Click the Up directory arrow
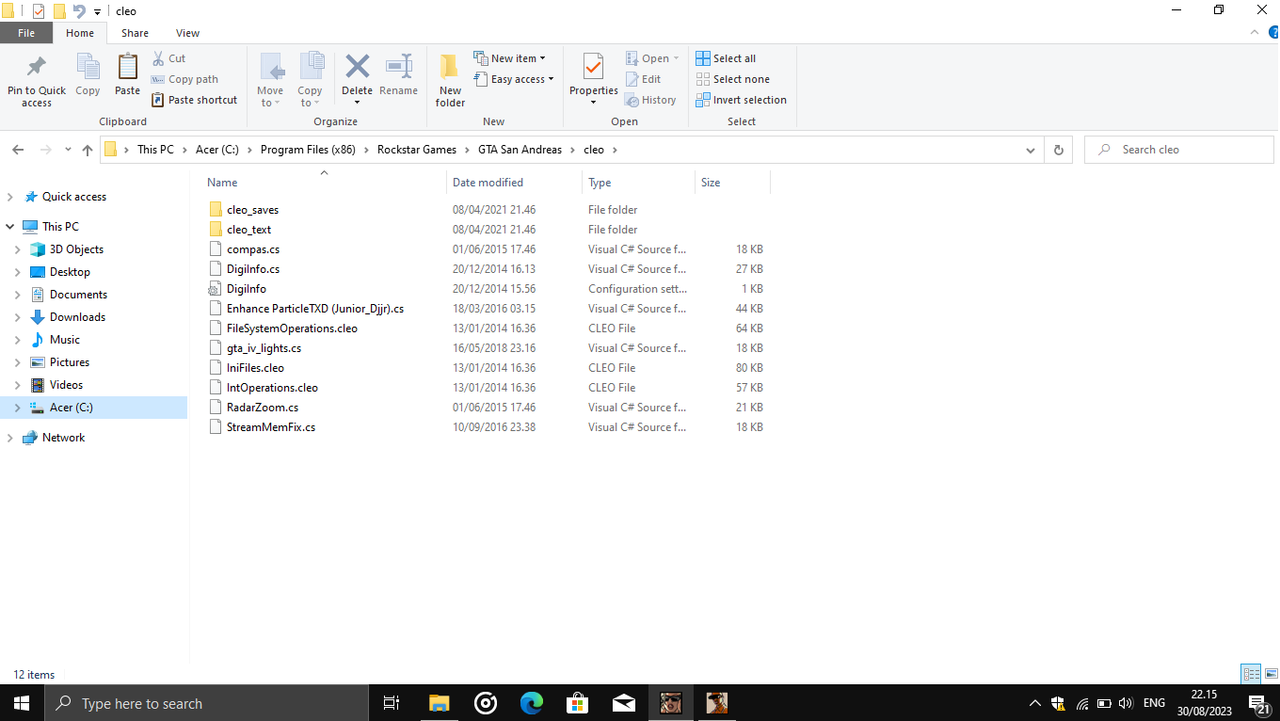The height and width of the screenshot is (721, 1280). coord(87,150)
